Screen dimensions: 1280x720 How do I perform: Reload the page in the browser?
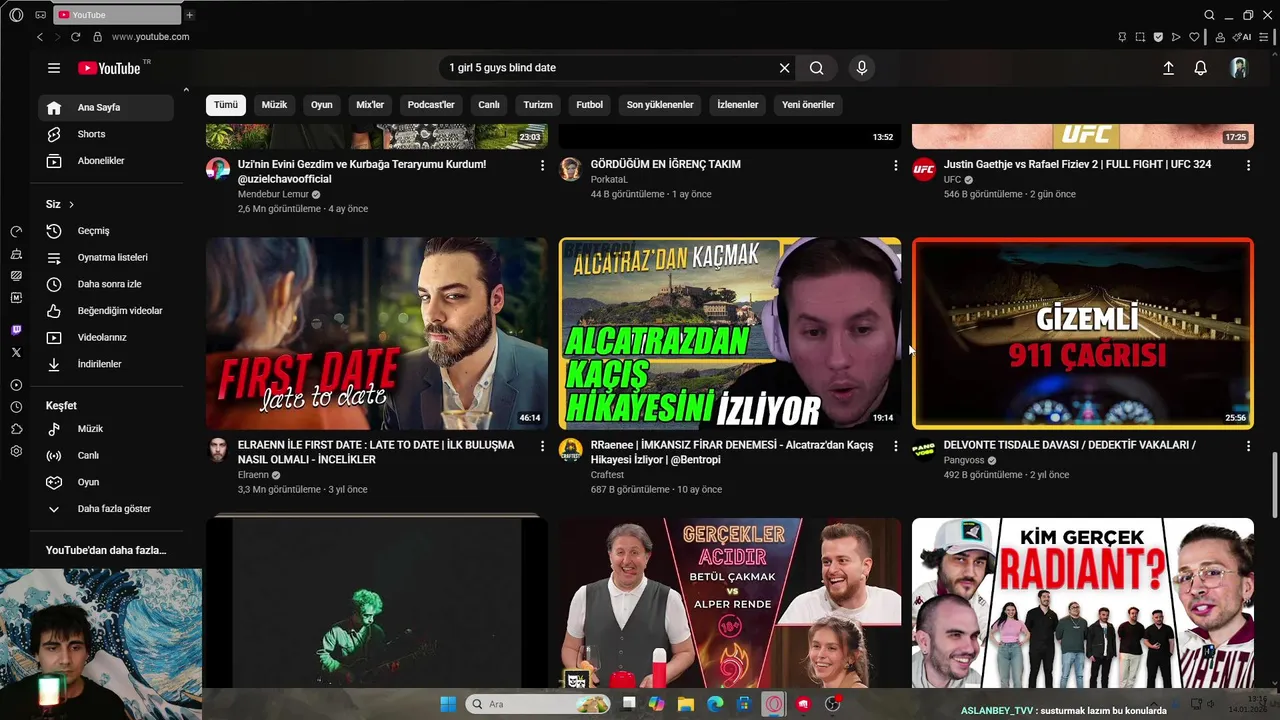pyautogui.click(x=75, y=37)
